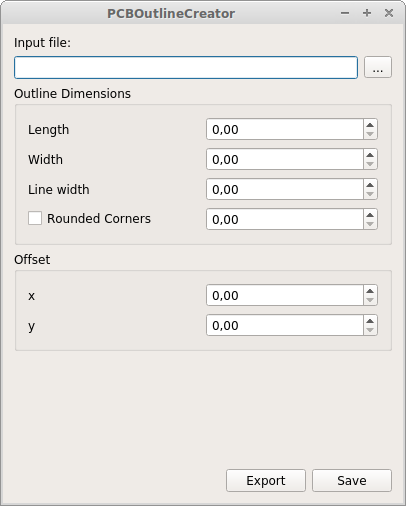Enable the Rounded Corners checkbox
Image resolution: width=406 pixels, height=506 pixels.
coord(35,218)
